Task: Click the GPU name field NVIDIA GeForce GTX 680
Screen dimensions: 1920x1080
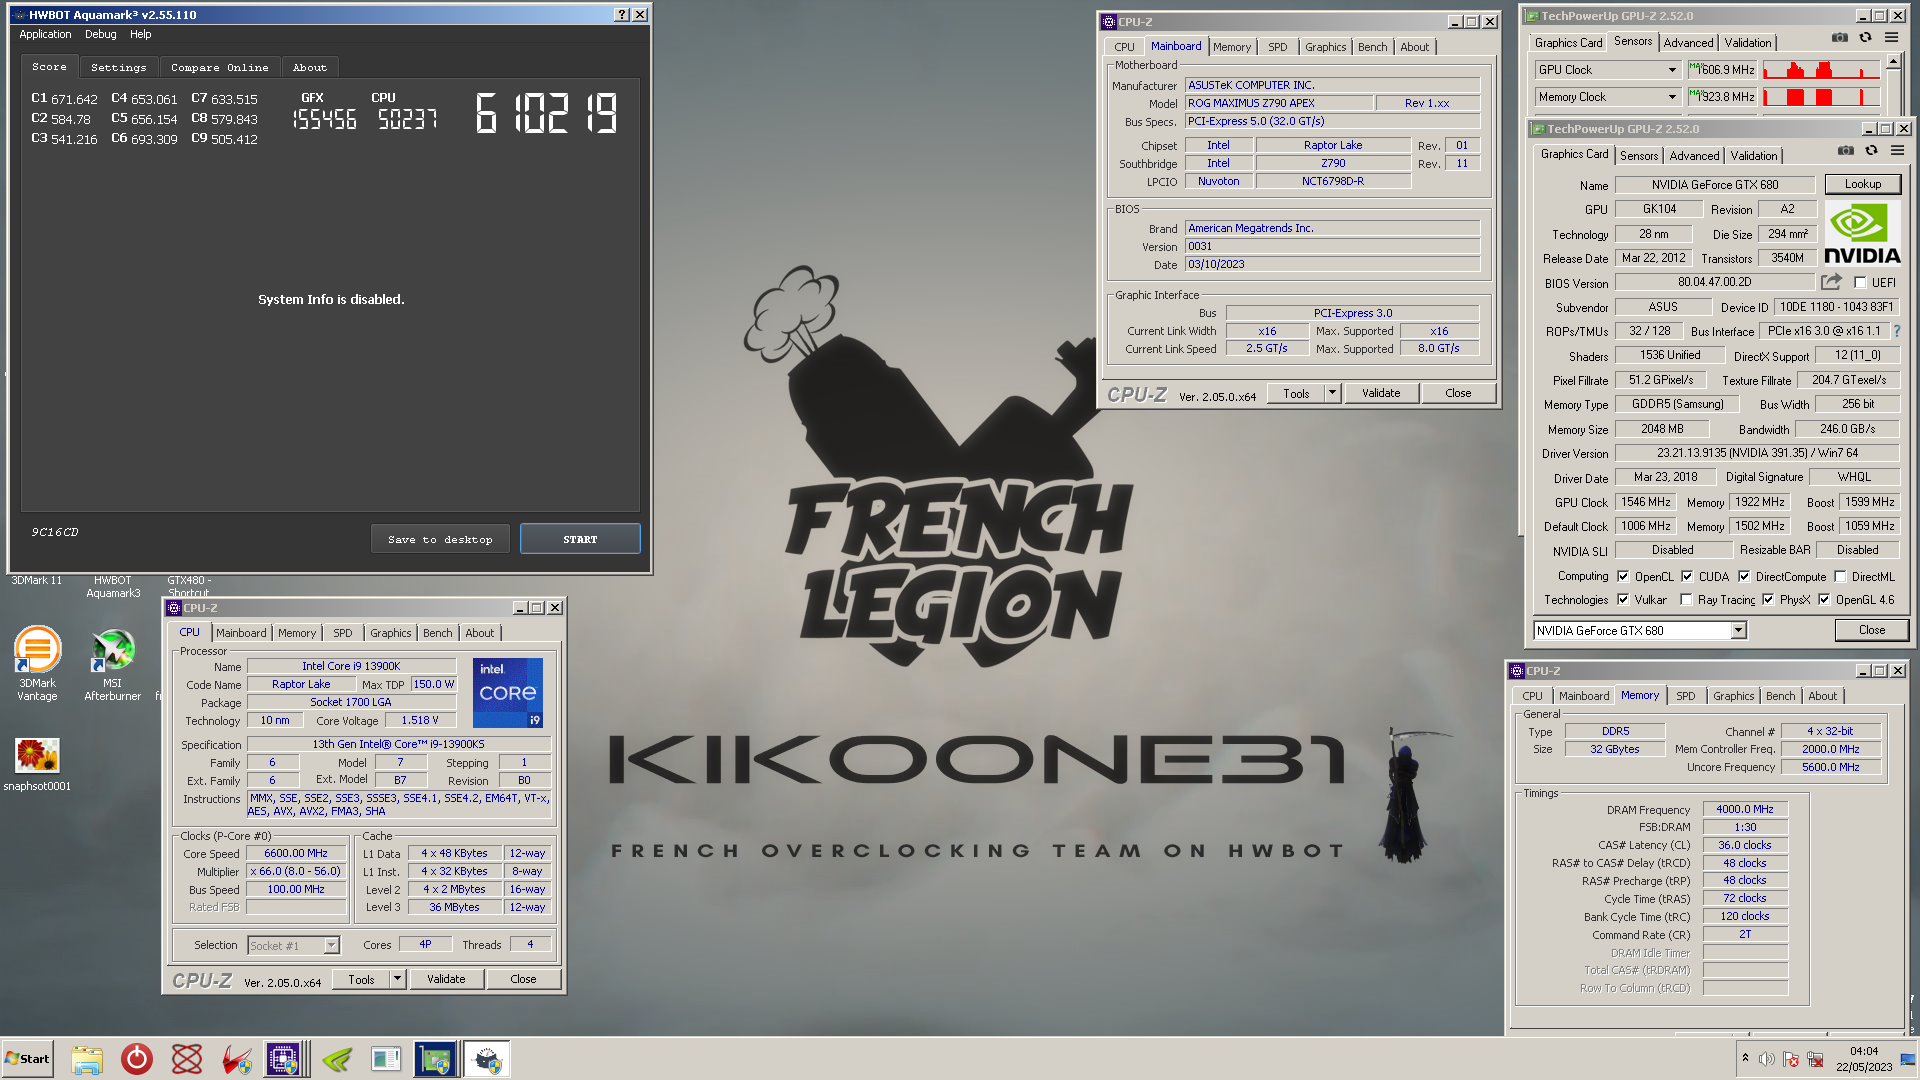Action: 1714,185
